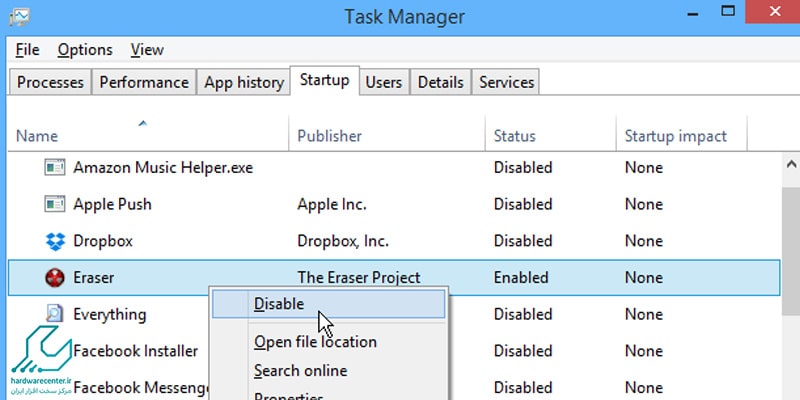Click the Everything search icon

pyautogui.click(x=54, y=314)
